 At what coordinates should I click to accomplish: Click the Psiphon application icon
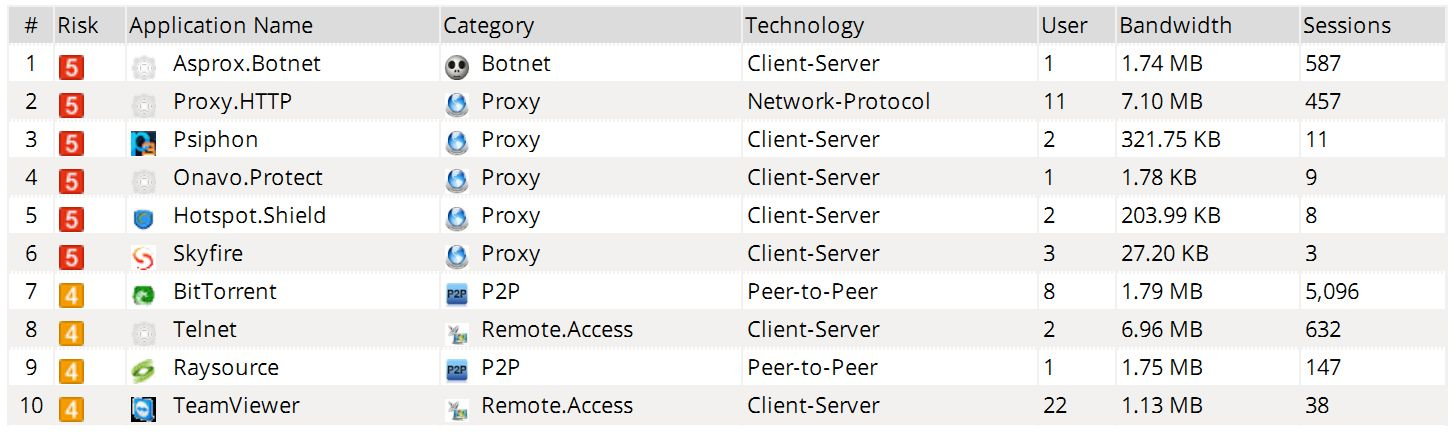143,142
